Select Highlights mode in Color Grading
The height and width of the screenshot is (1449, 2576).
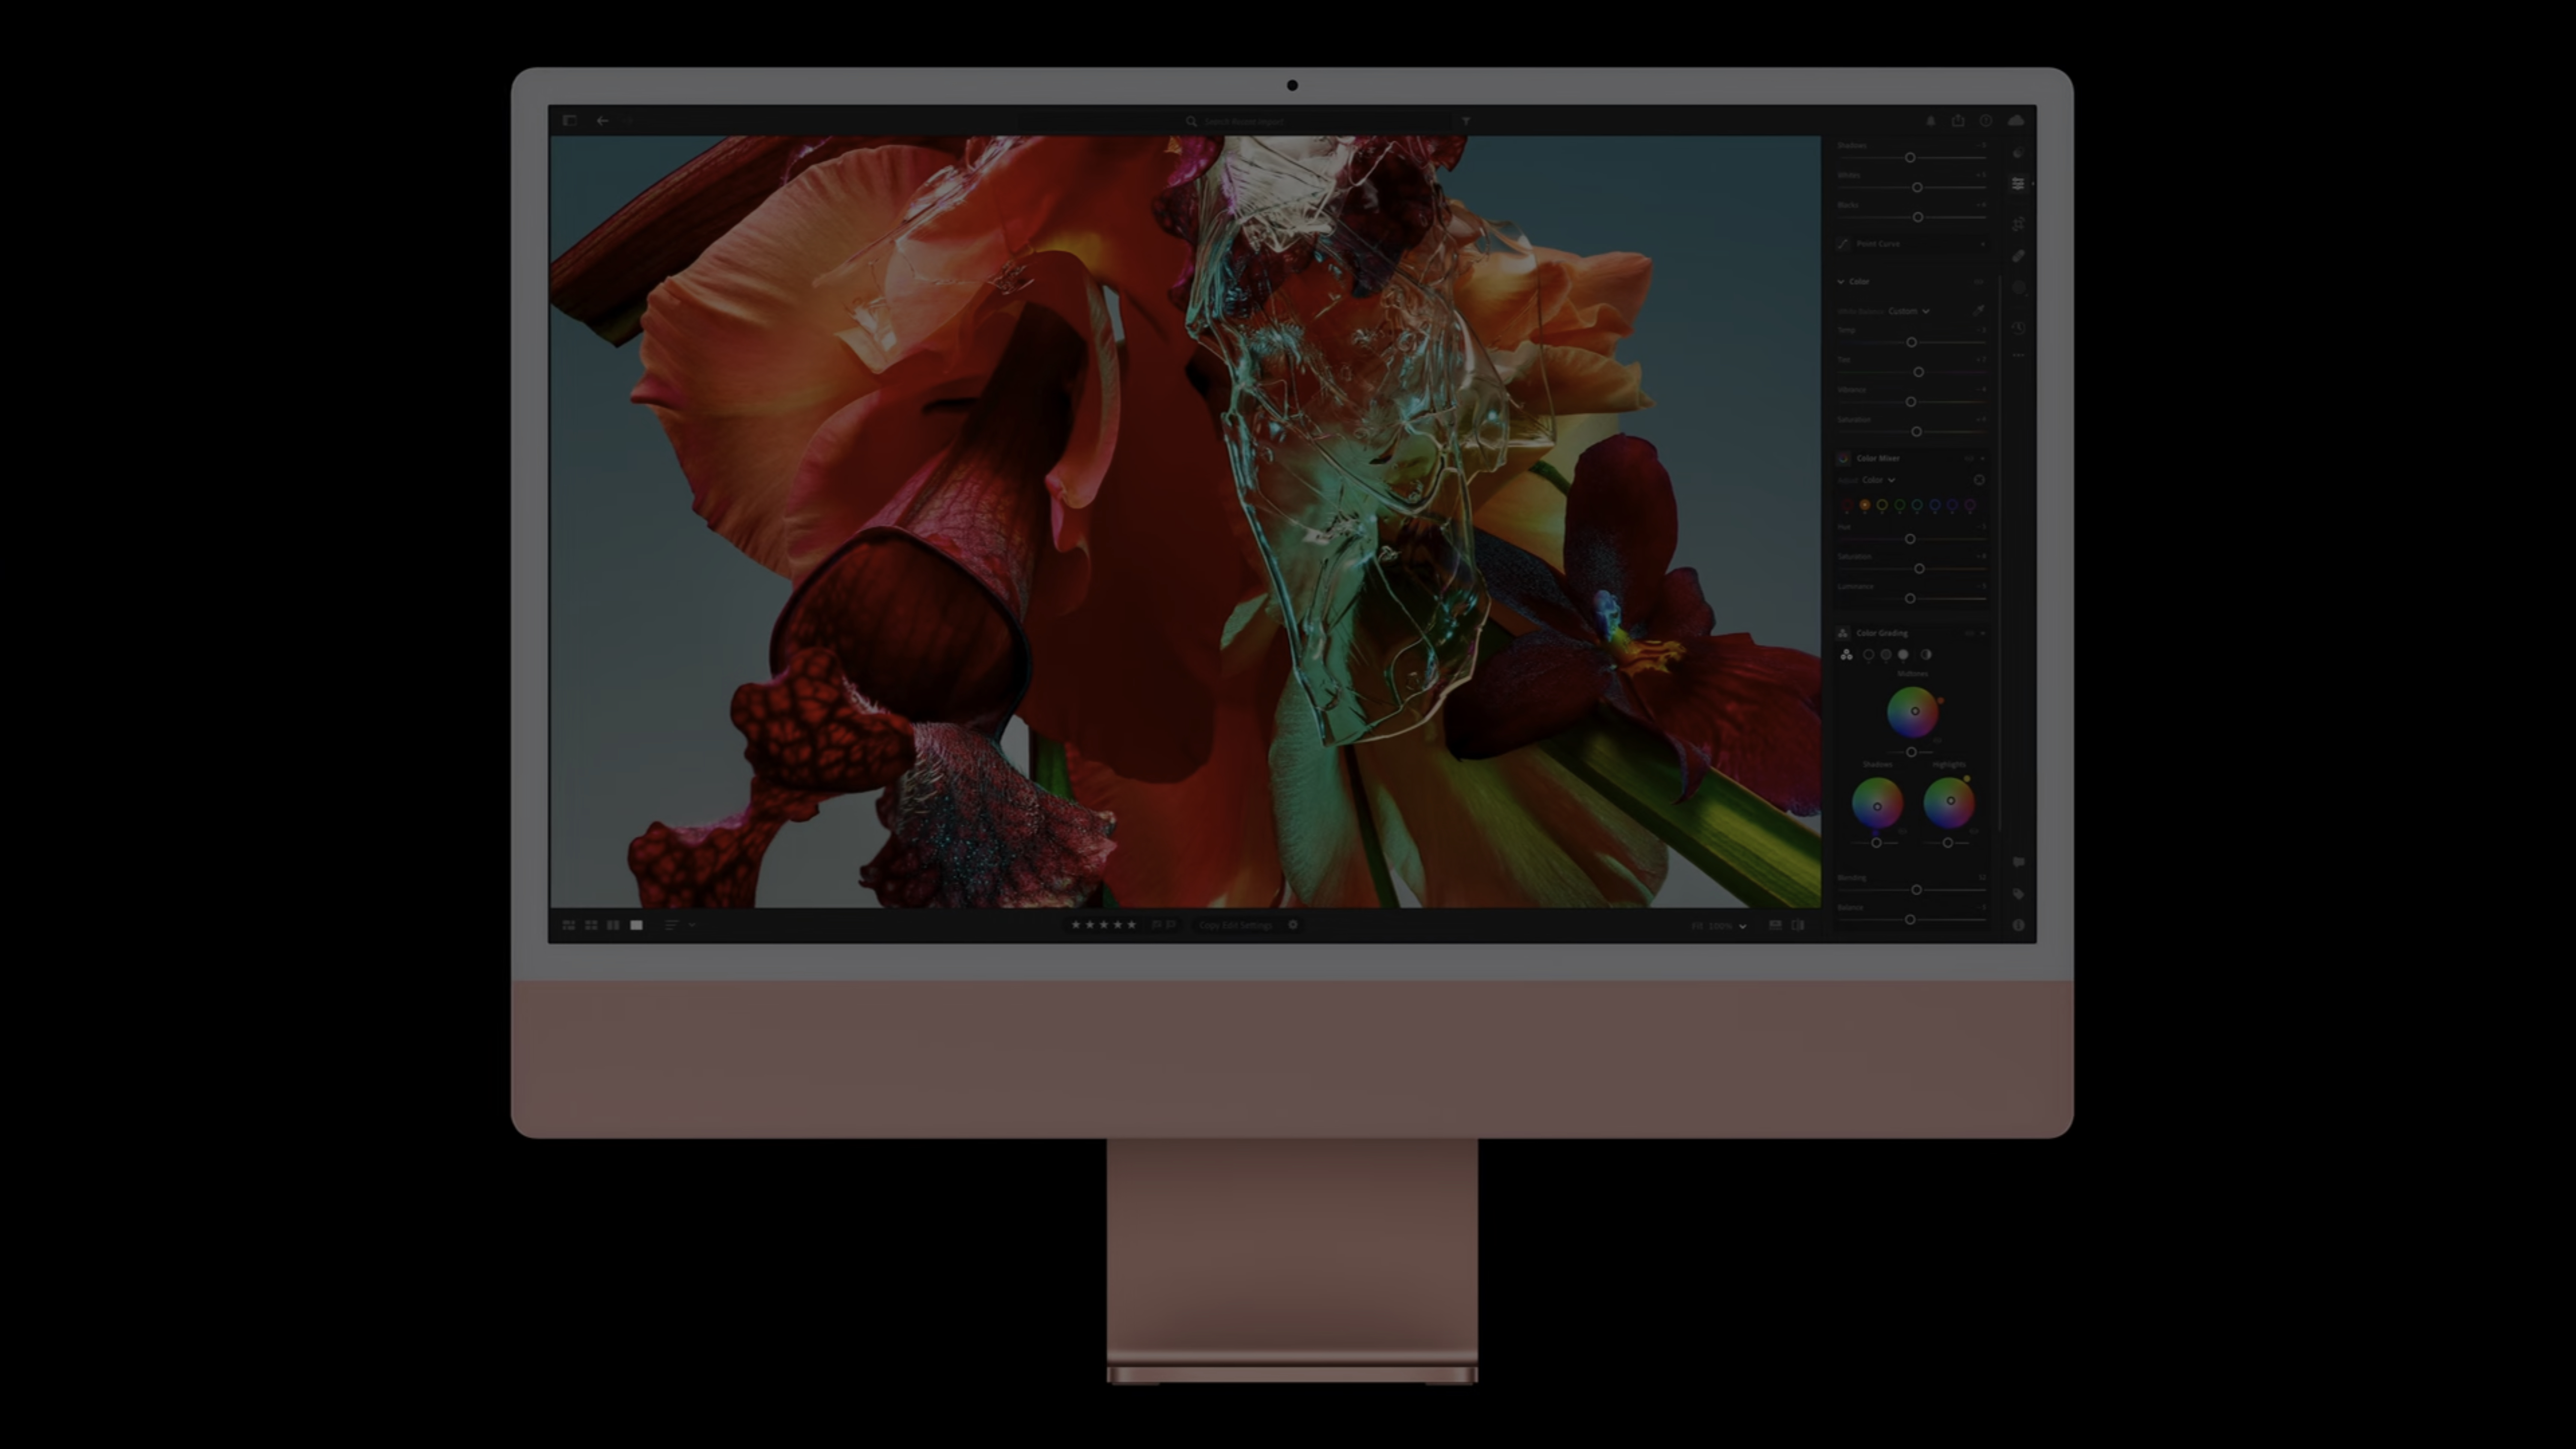pos(1903,655)
